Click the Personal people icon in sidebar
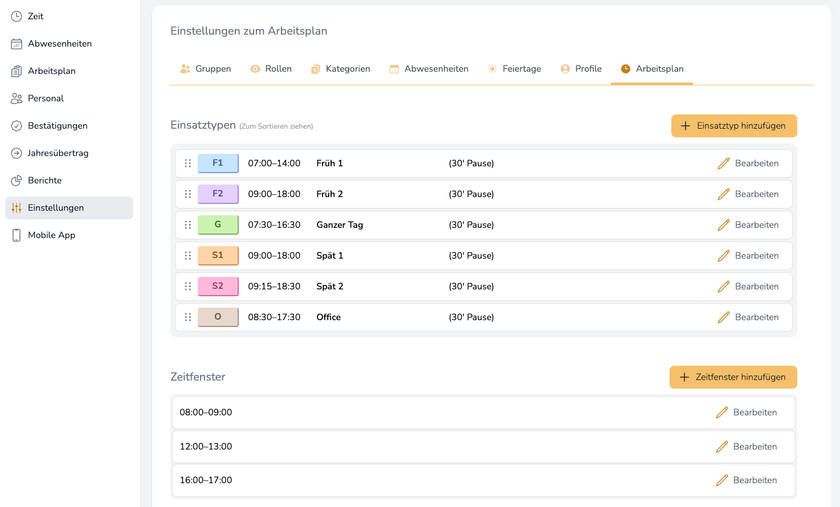Image resolution: width=840 pixels, height=507 pixels. click(16, 98)
